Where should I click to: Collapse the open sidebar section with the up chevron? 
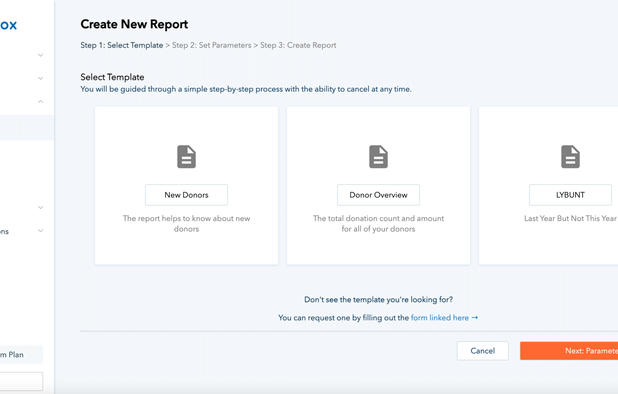(41, 102)
